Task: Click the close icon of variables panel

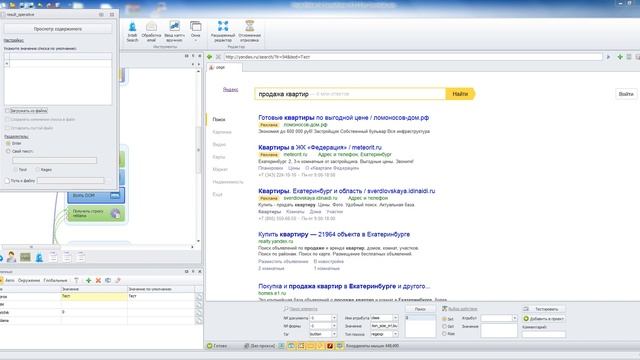Action: (200, 271)
